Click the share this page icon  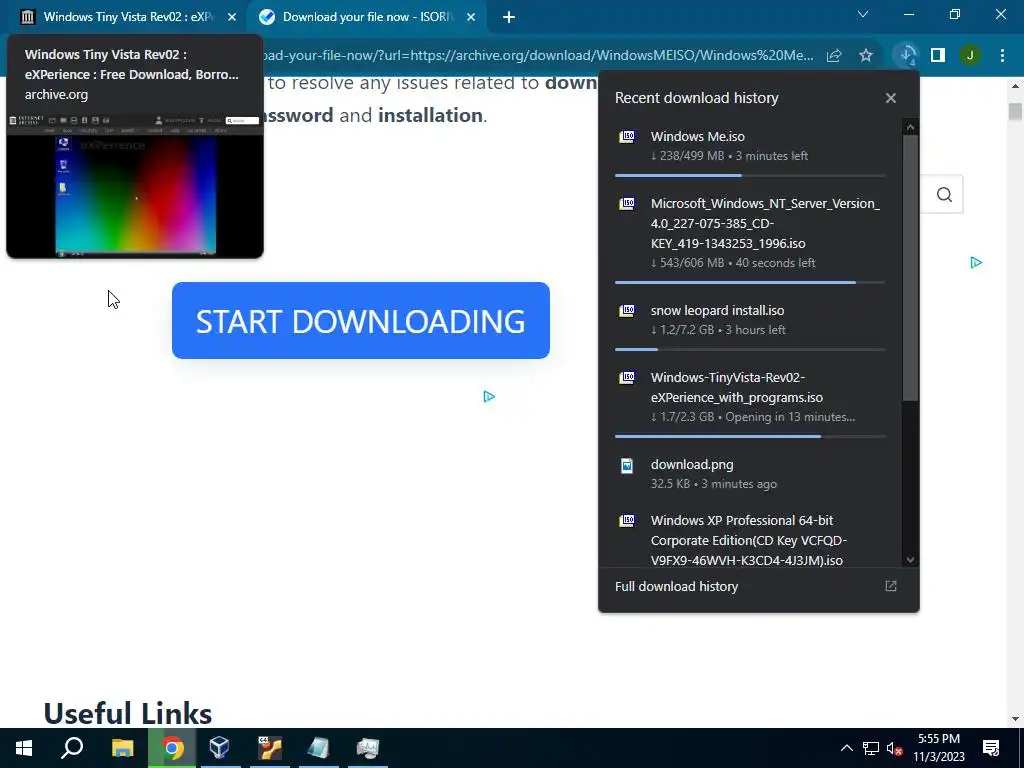pos(834,56)
